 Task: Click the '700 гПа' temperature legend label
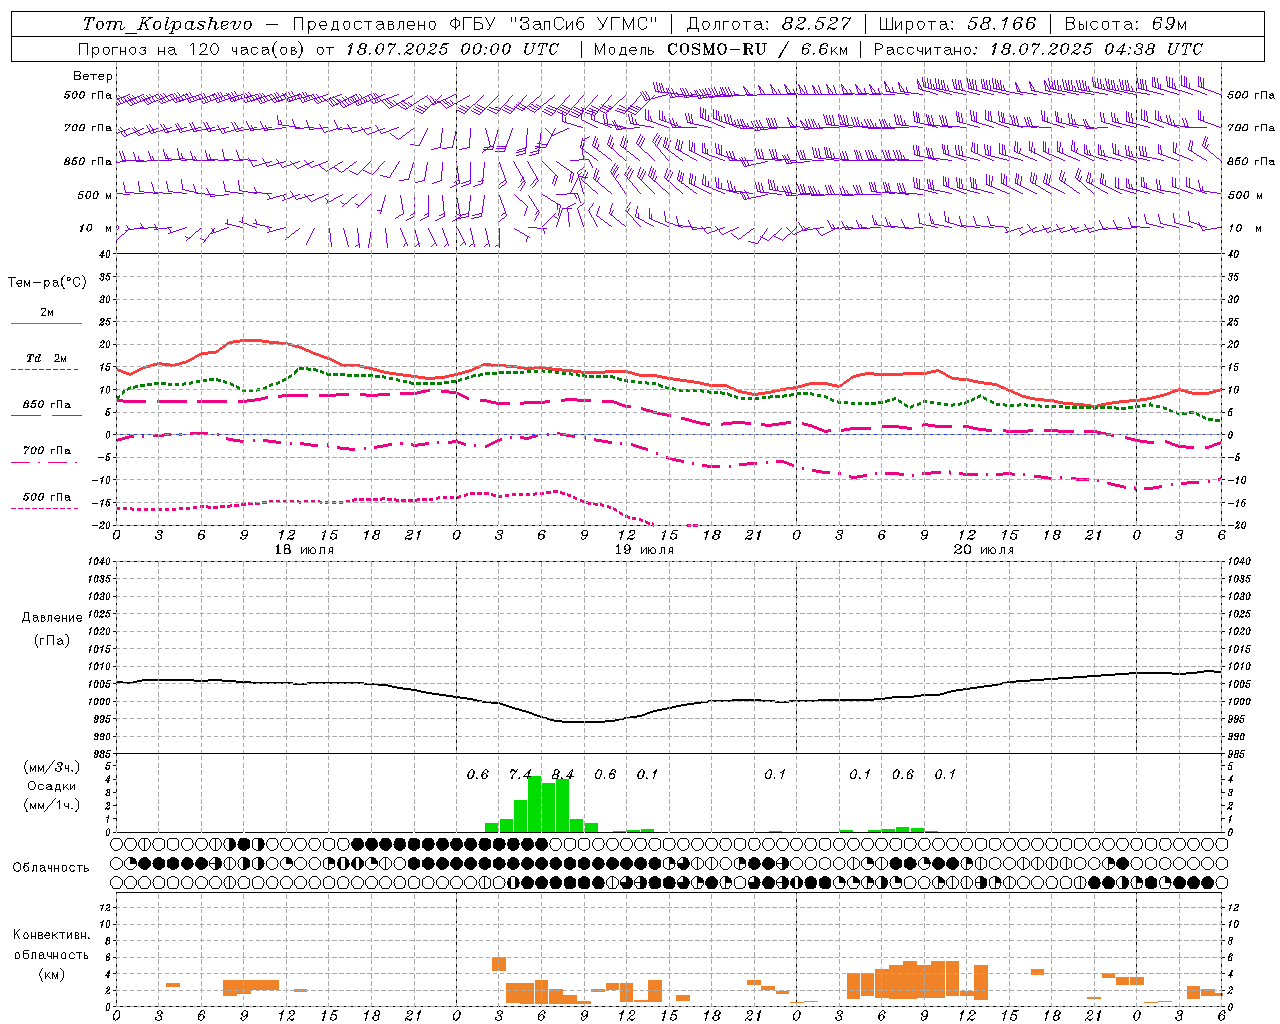46,451
